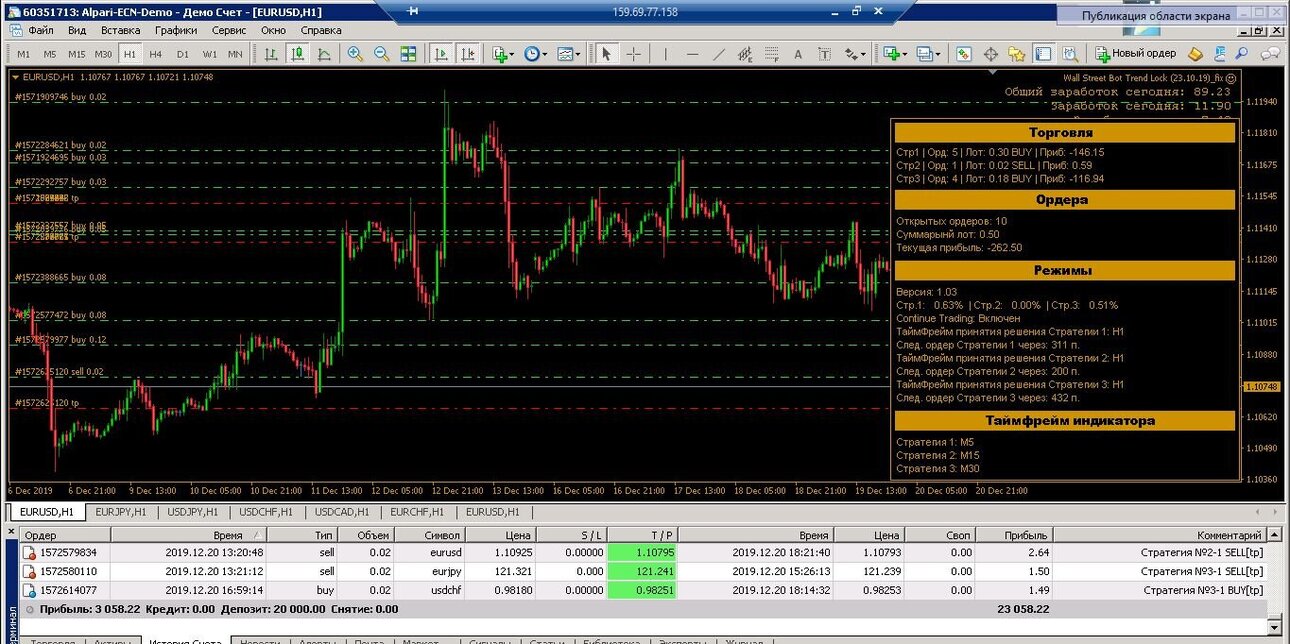1290x644 pixels.
Task: Open the chart templates dropdown
Action: 569,54
